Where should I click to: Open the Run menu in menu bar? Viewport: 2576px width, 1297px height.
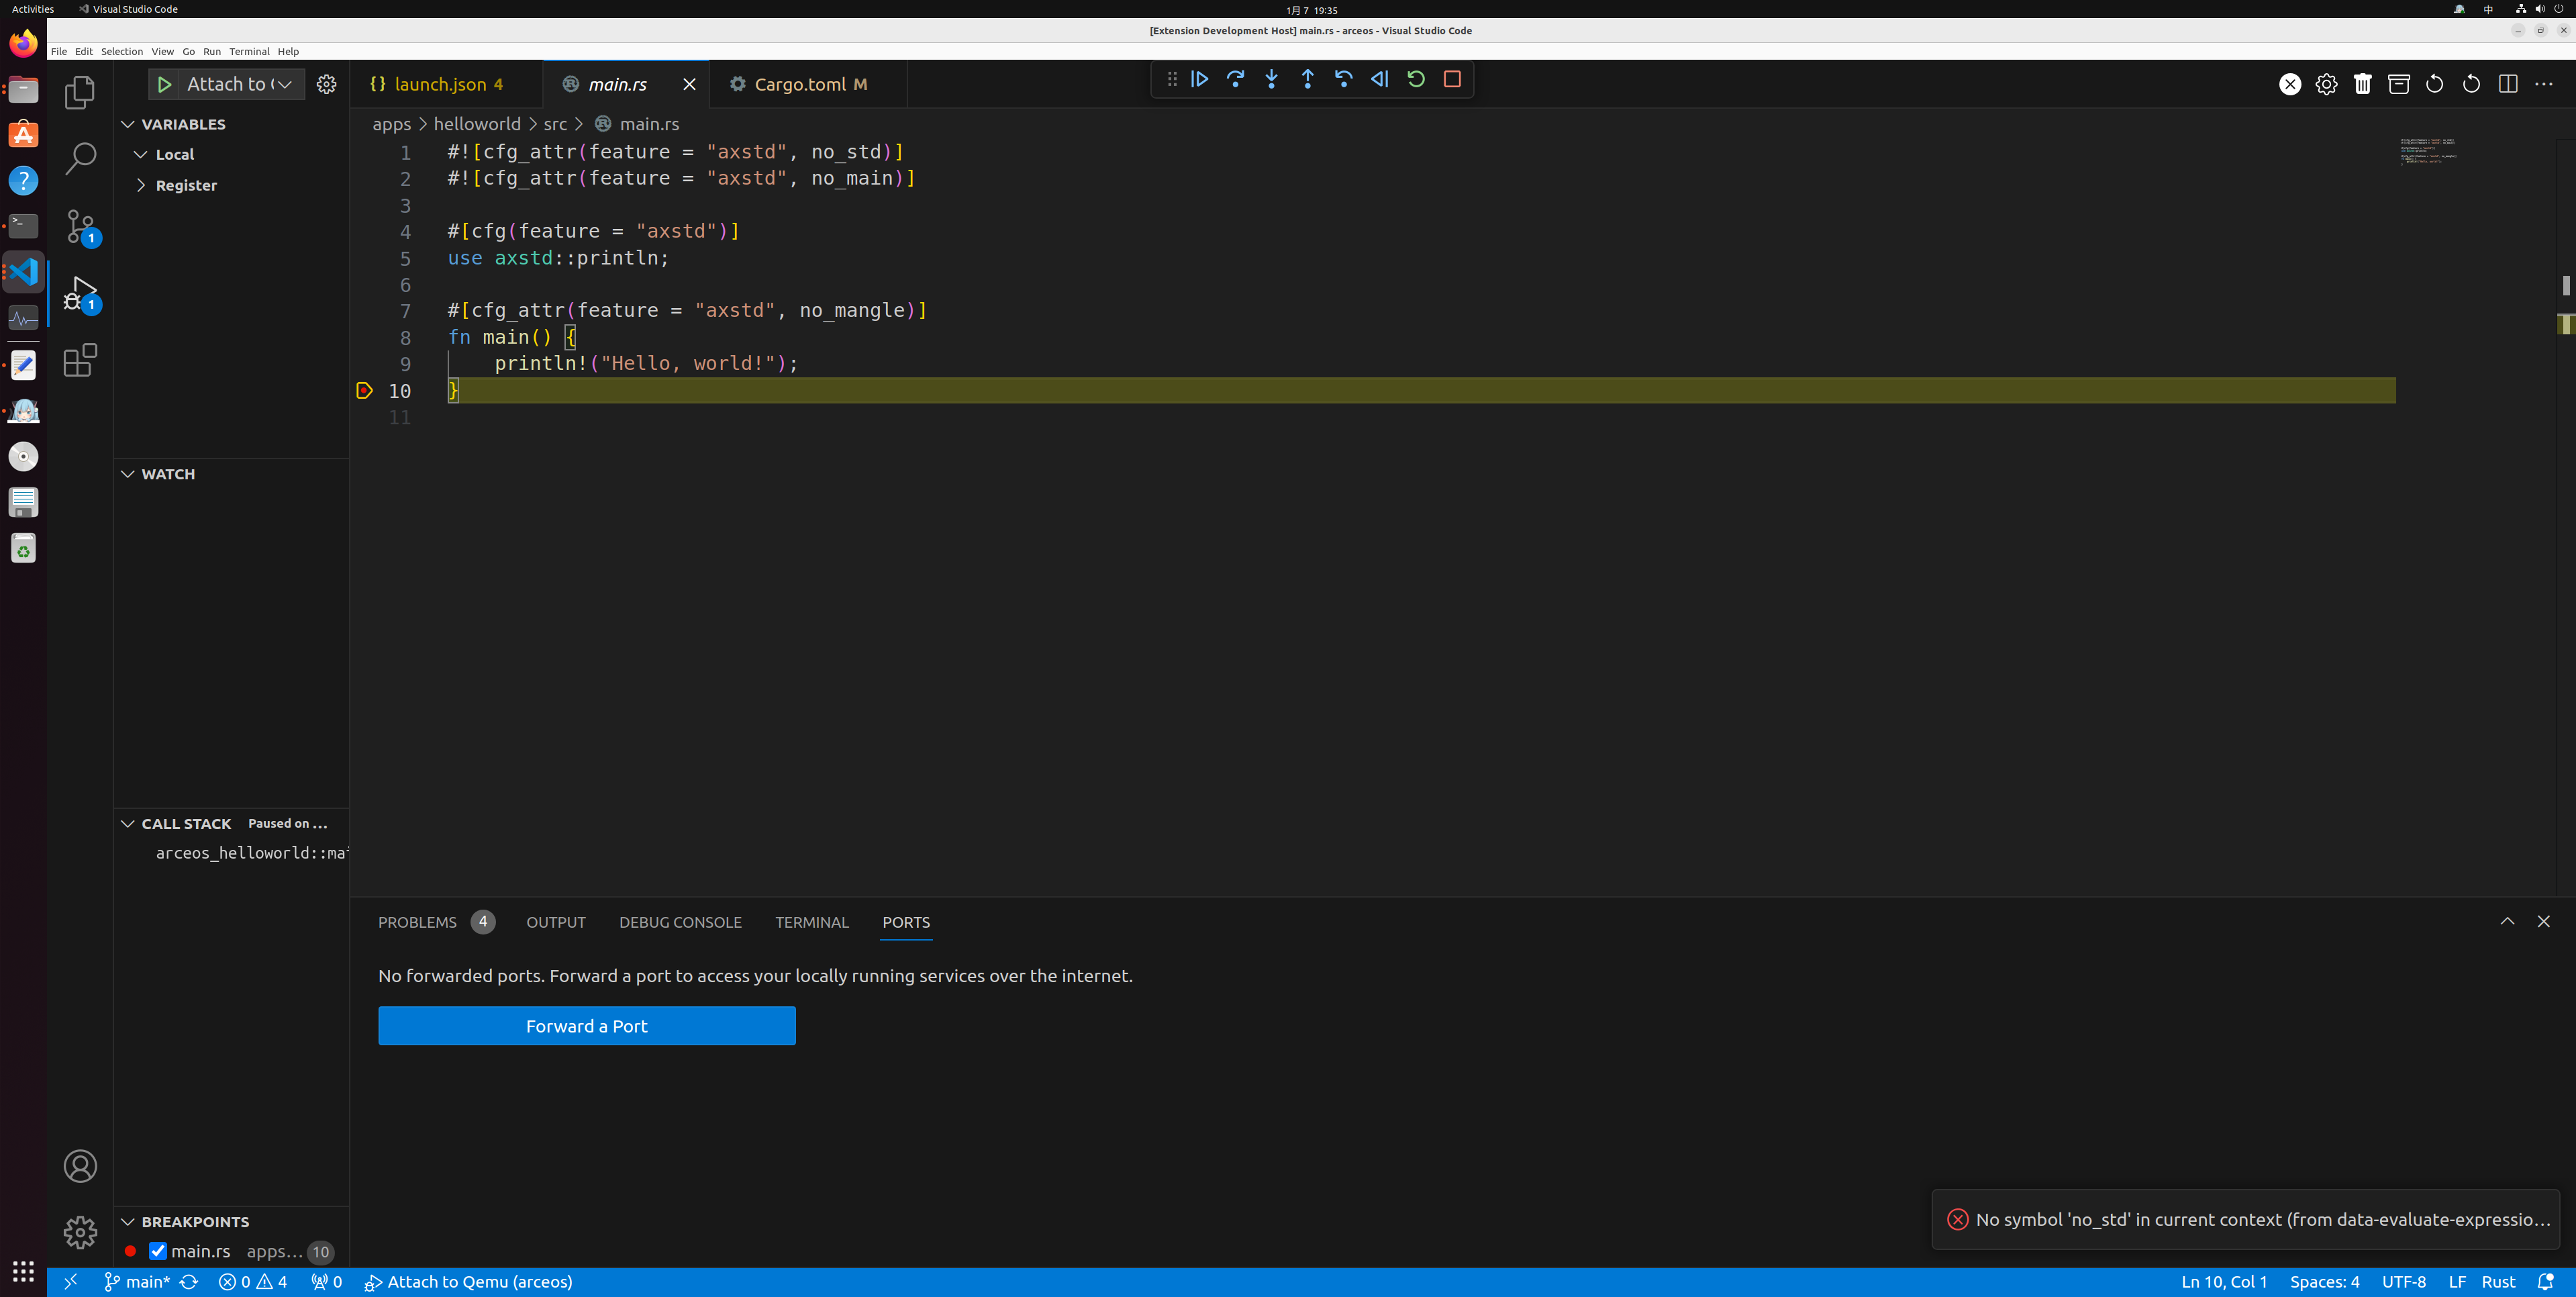(x=211, y=51)
